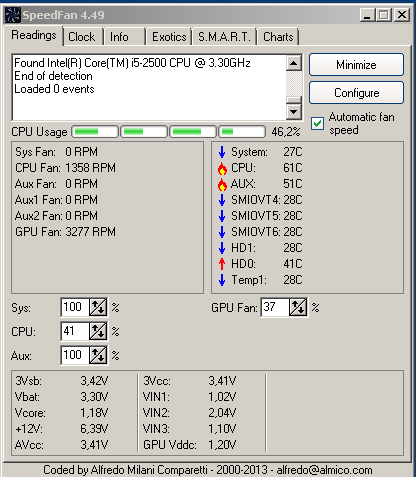
Task: Switch to the Readings tab
Action: click(x=34, y=35)
